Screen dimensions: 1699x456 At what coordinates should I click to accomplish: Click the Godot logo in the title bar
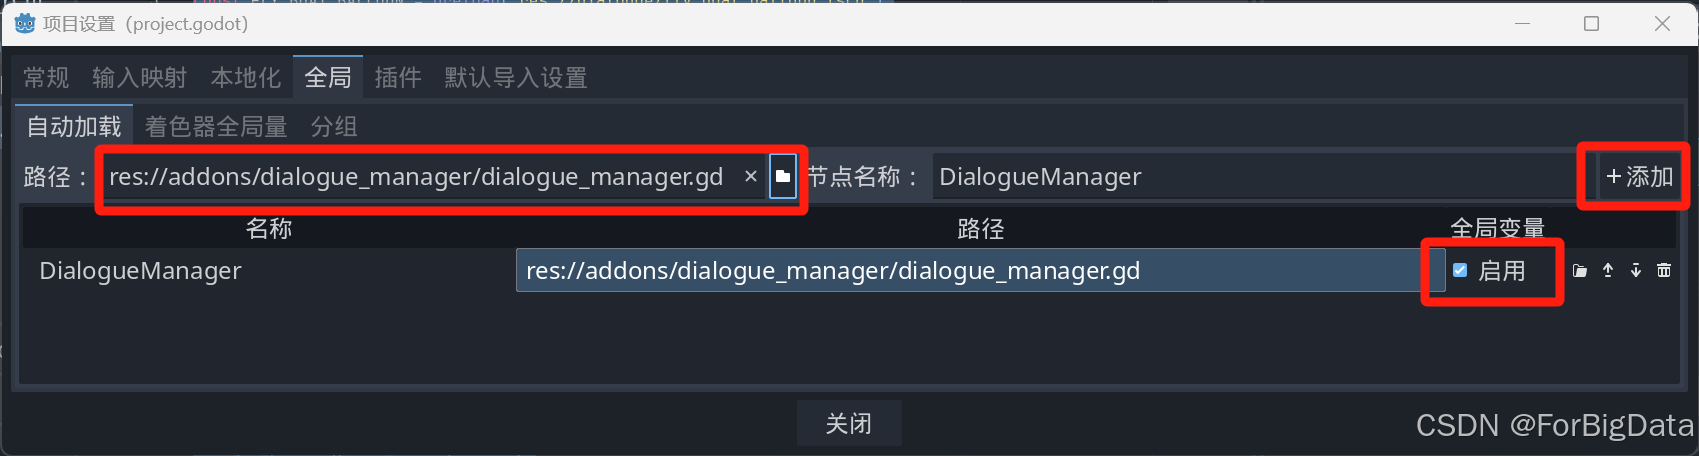click(x=25, y=23)
